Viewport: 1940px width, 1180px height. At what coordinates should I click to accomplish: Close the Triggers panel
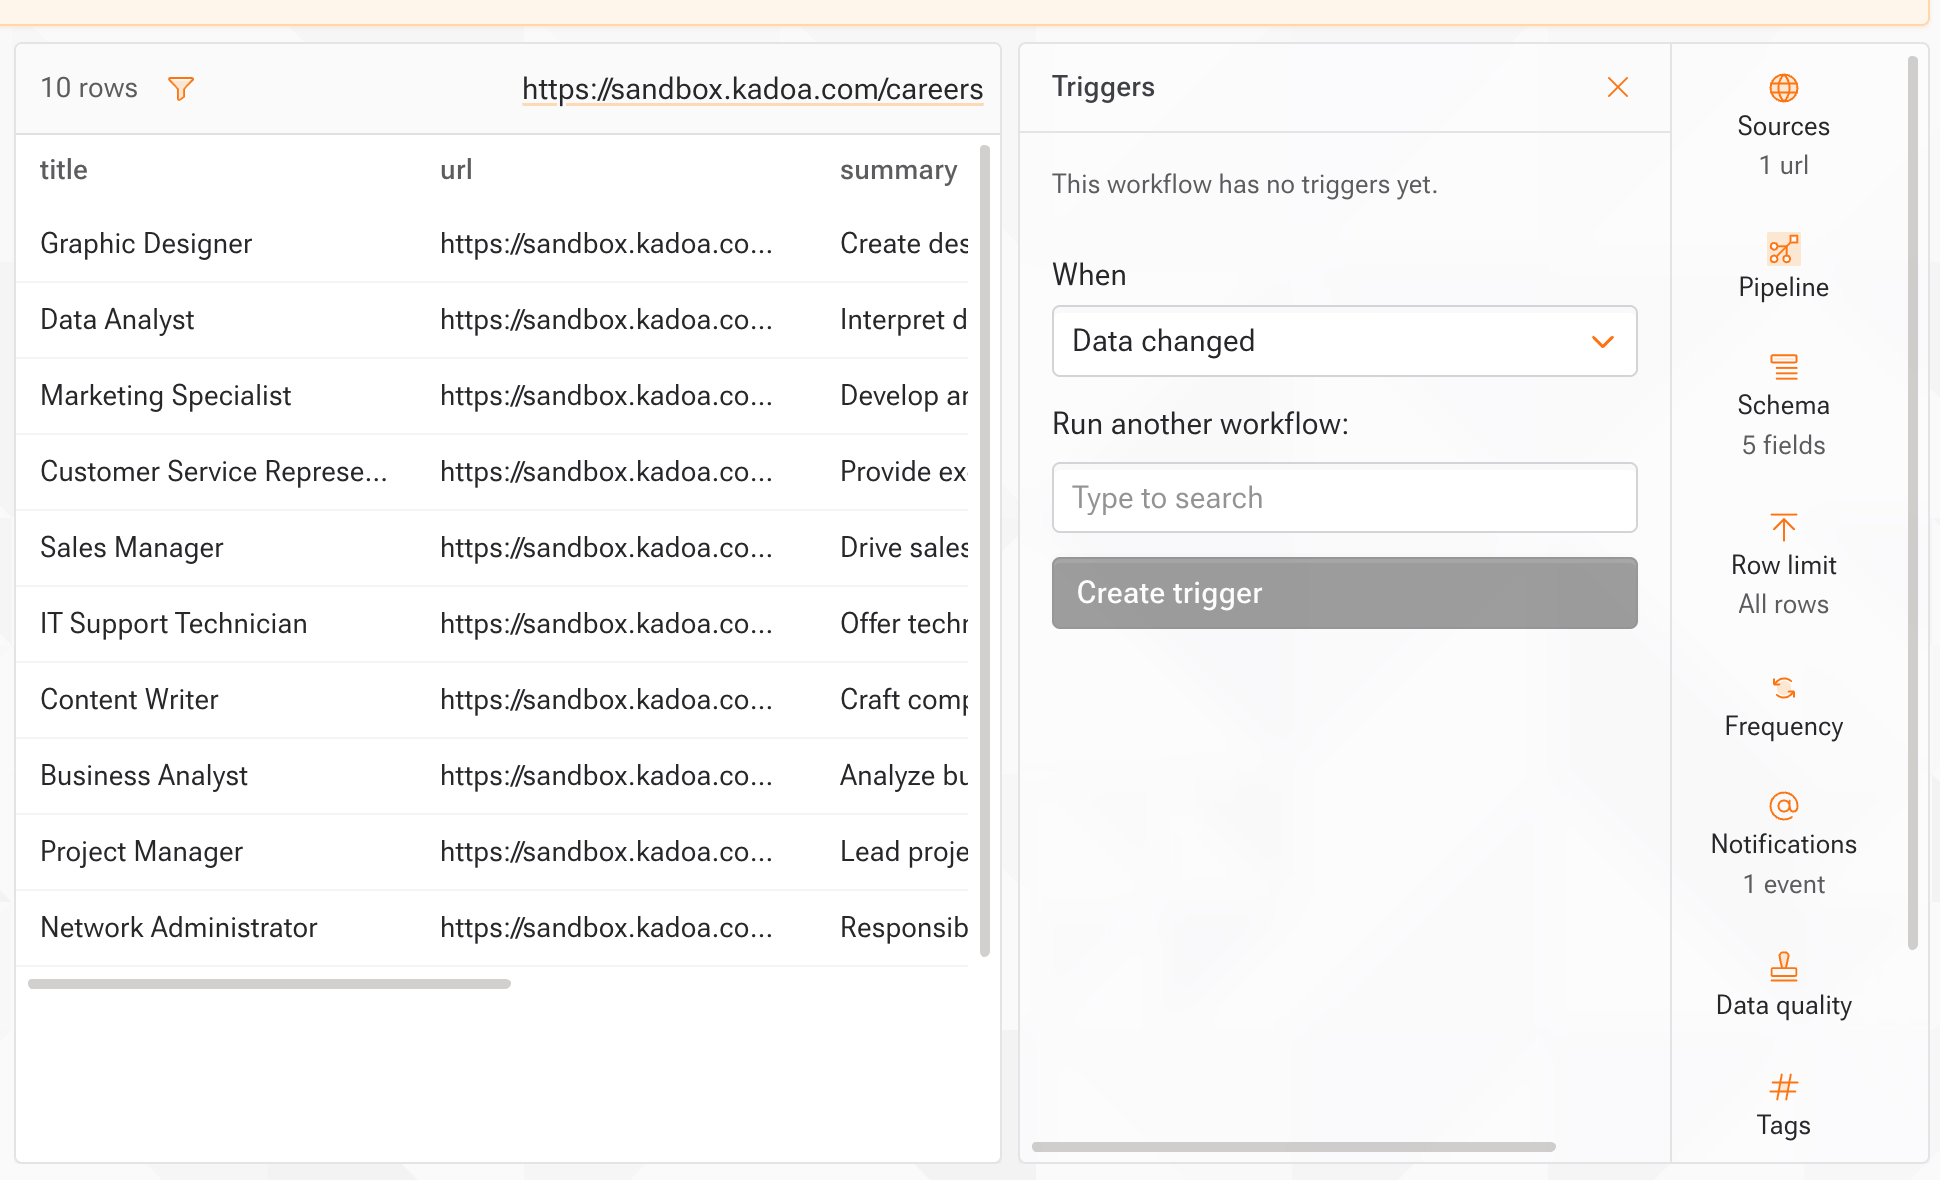coord(1617,87)
